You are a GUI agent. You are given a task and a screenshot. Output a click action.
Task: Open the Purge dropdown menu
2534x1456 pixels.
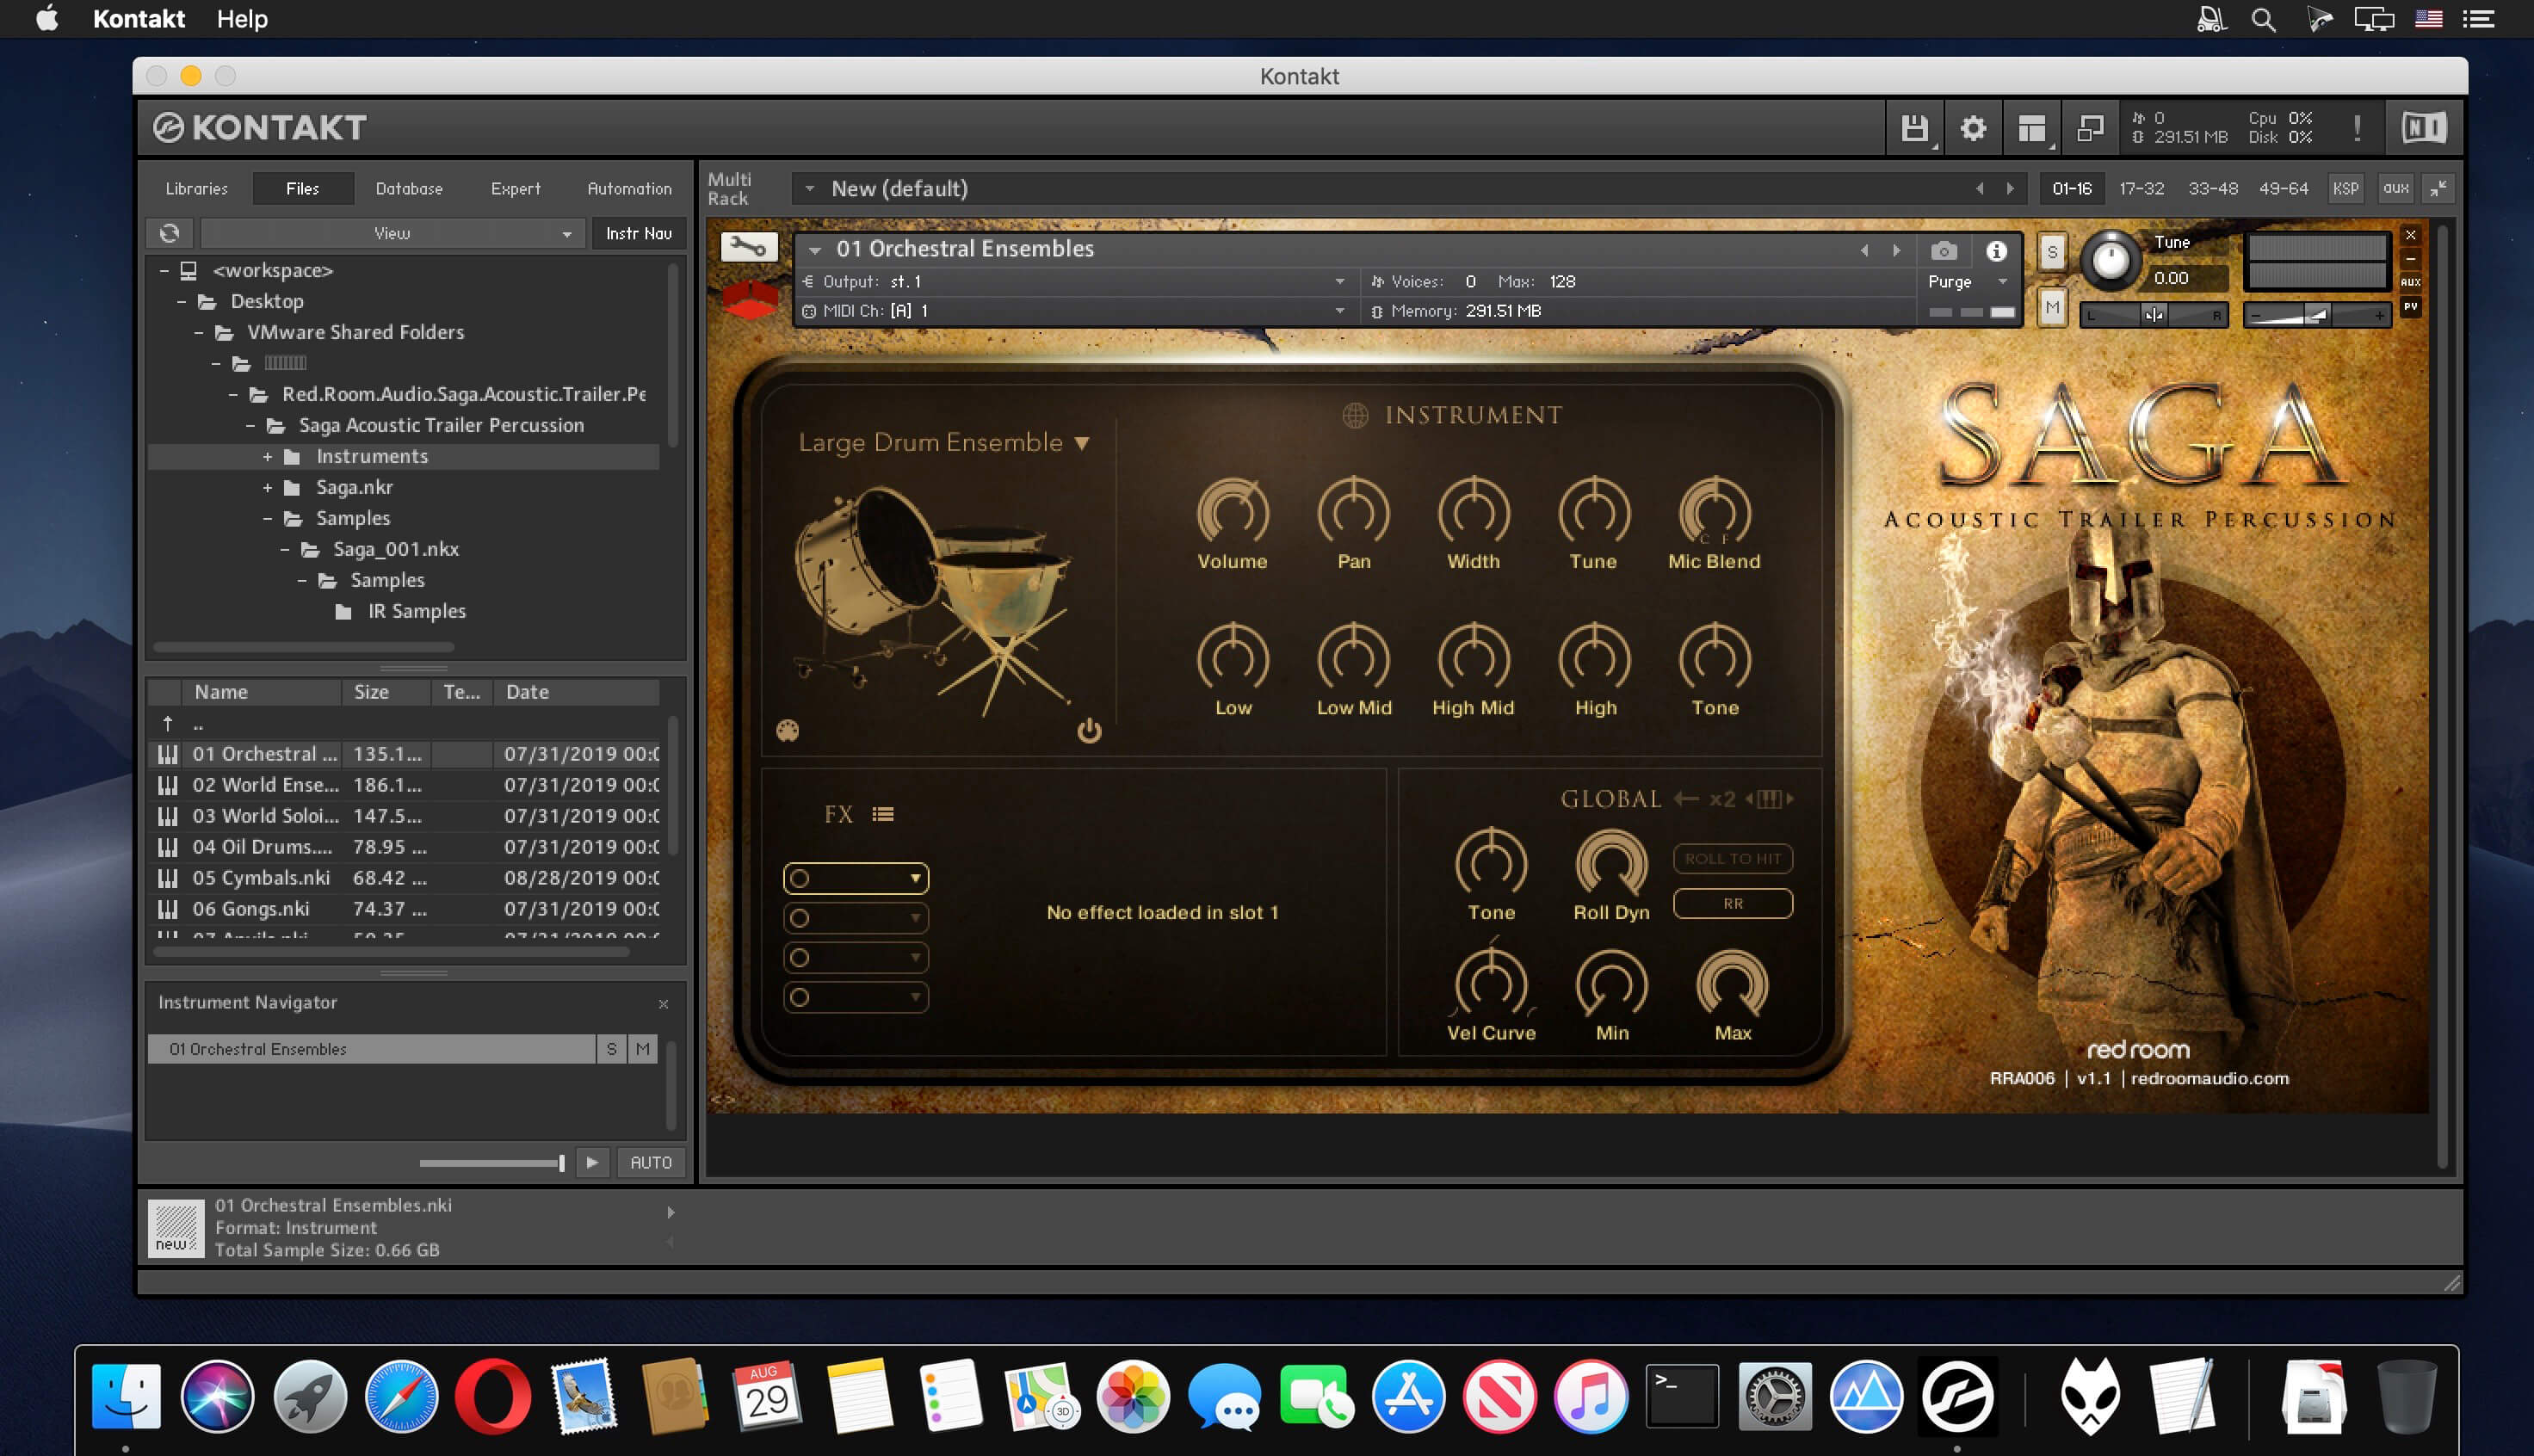tap(1968, 282)
